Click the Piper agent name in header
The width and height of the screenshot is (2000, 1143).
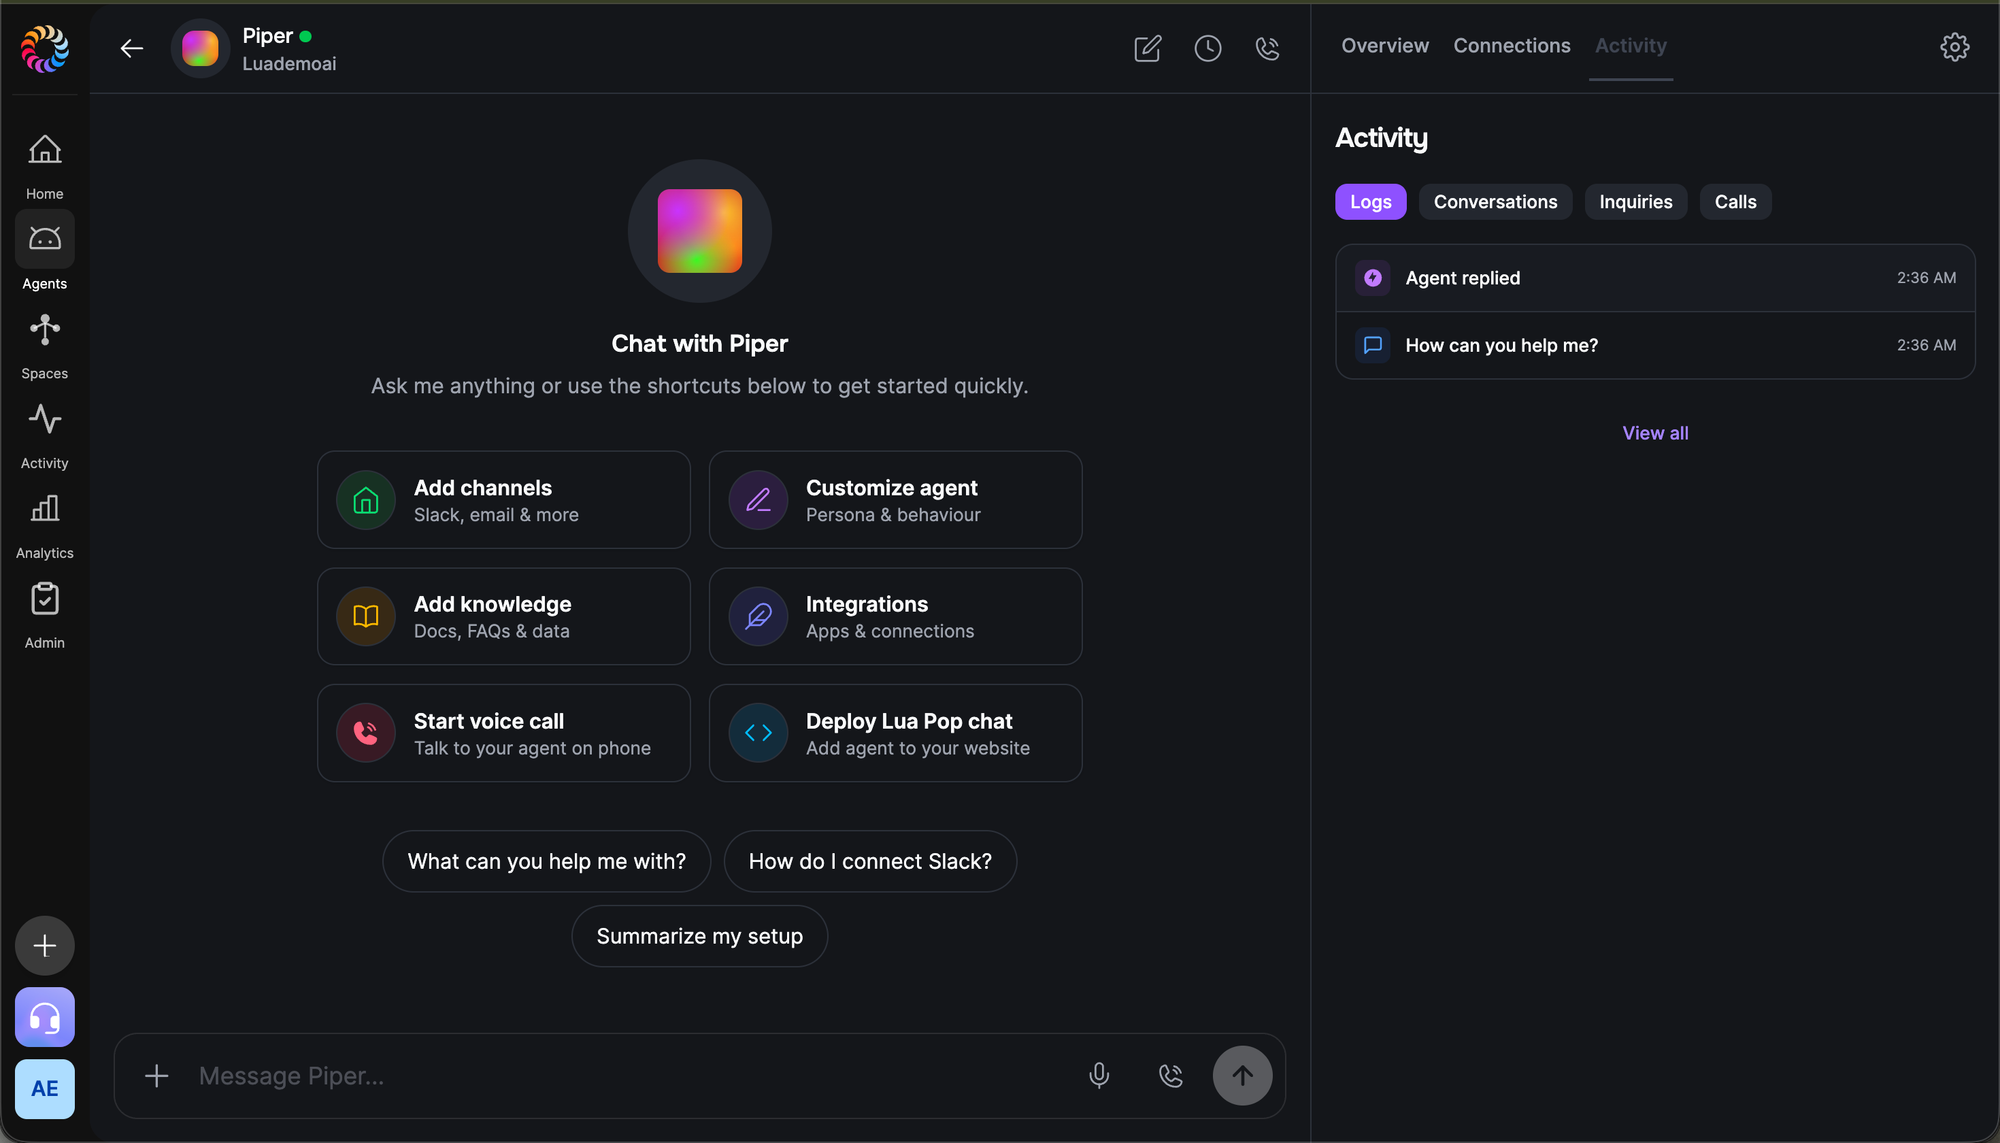(267, 36)
